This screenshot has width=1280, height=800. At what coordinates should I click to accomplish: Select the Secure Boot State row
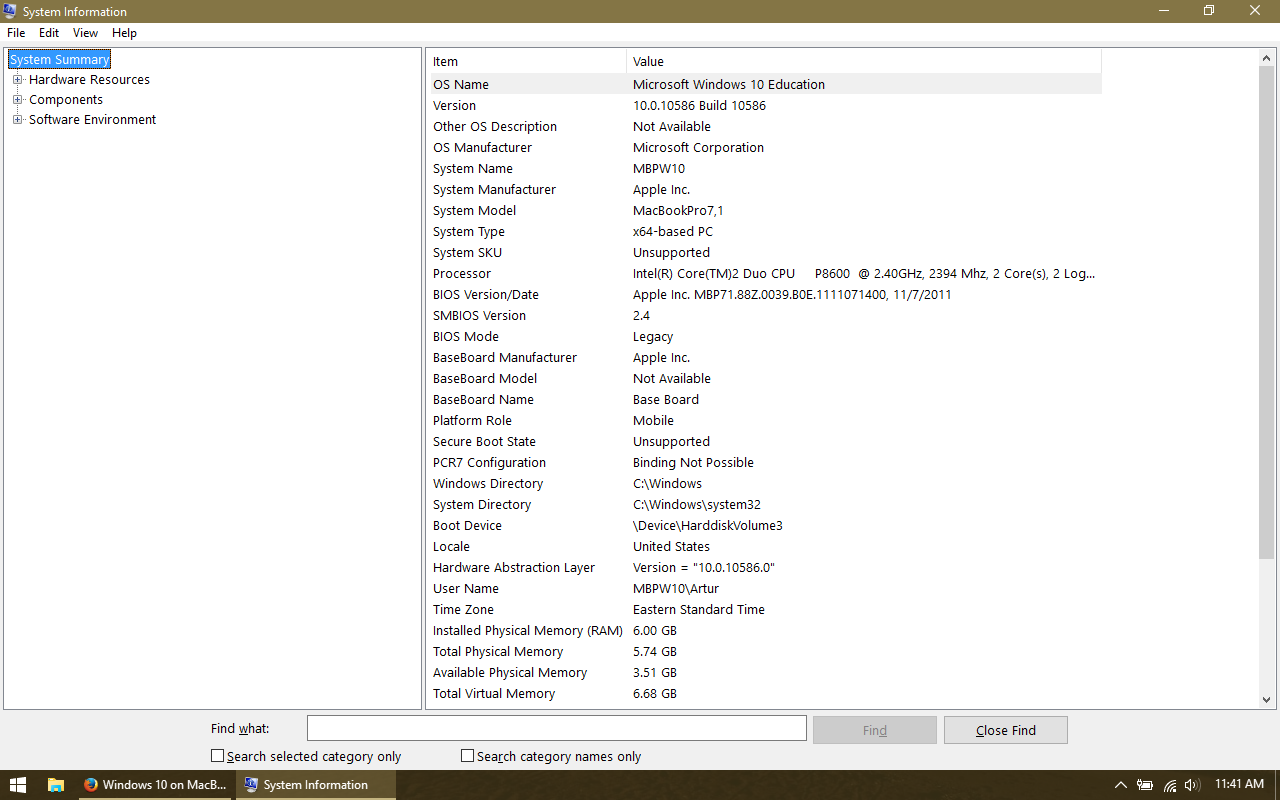(x=766, y=442)
